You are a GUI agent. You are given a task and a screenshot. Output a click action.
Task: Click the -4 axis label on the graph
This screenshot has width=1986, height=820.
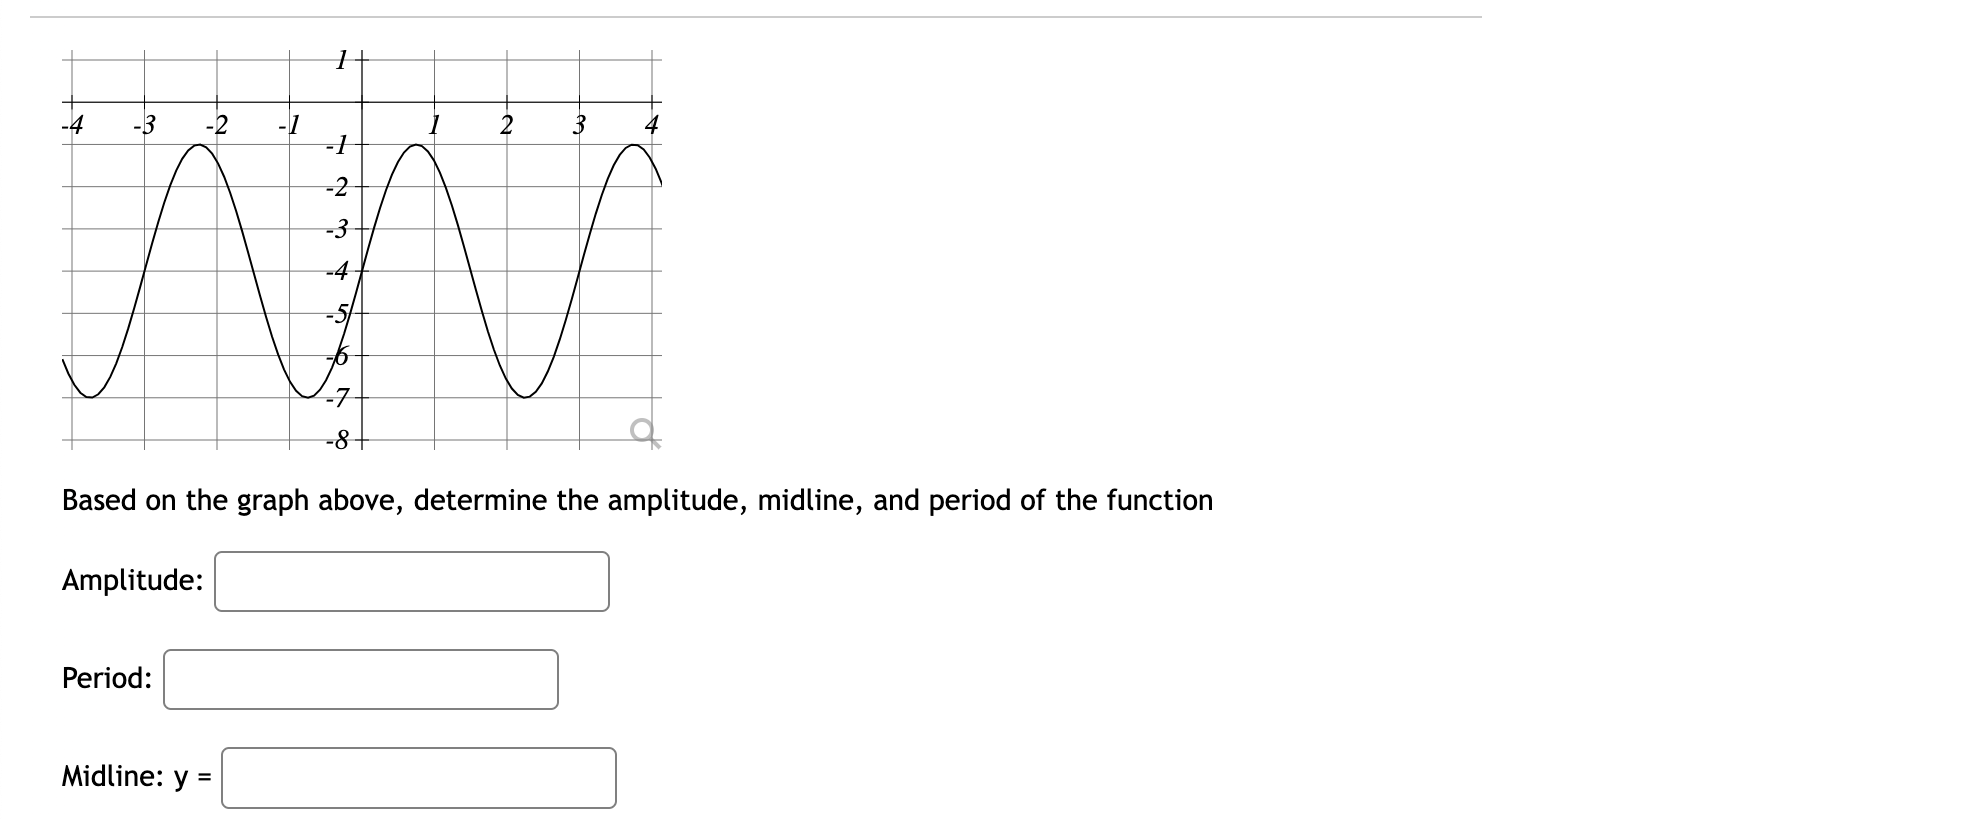tap(72, 125)
